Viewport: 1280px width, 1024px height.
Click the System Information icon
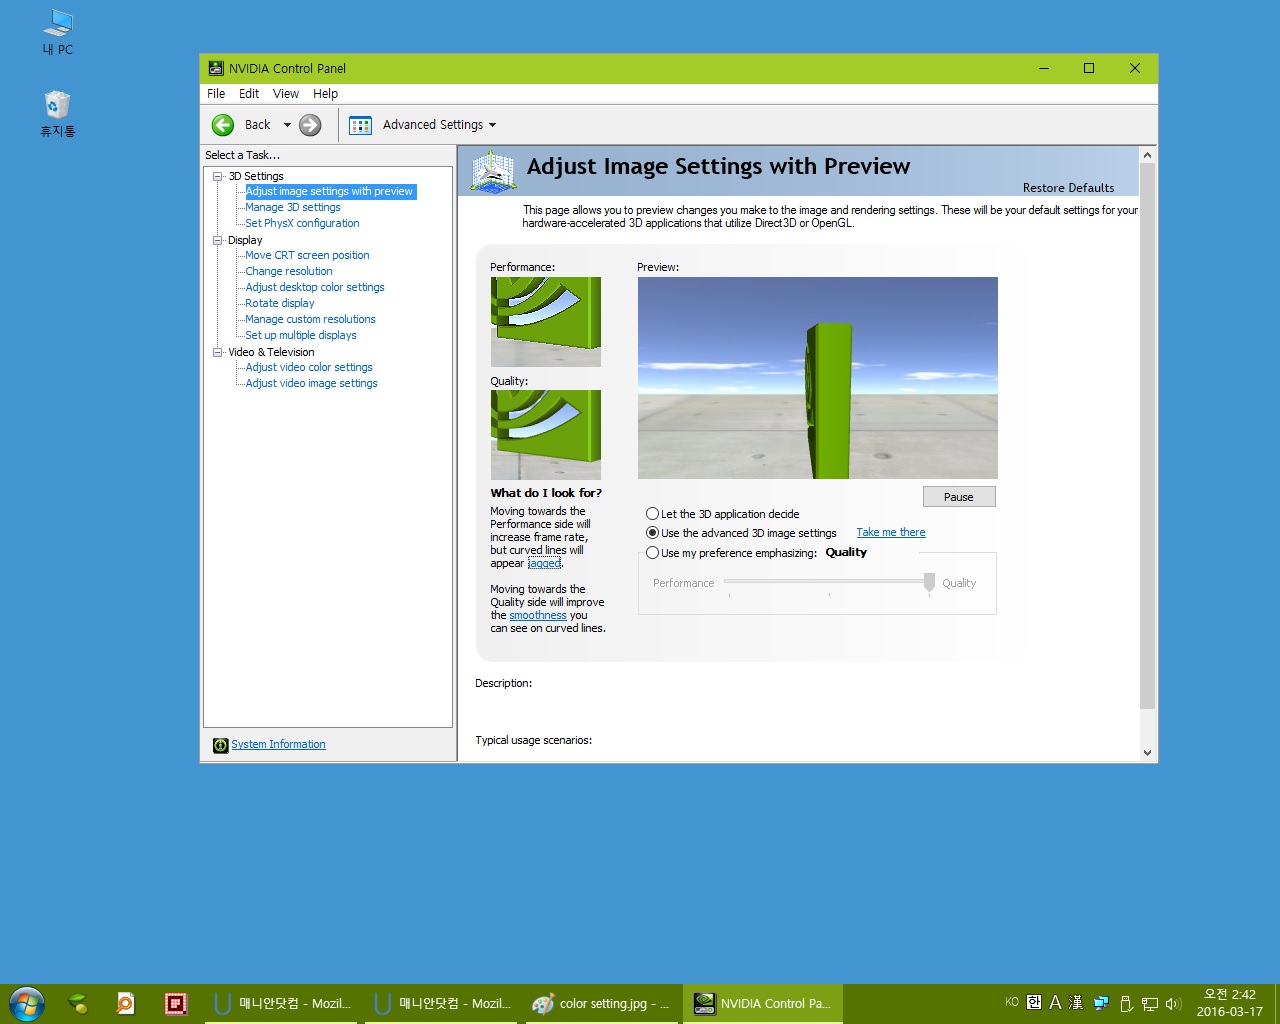click(220, 745)
